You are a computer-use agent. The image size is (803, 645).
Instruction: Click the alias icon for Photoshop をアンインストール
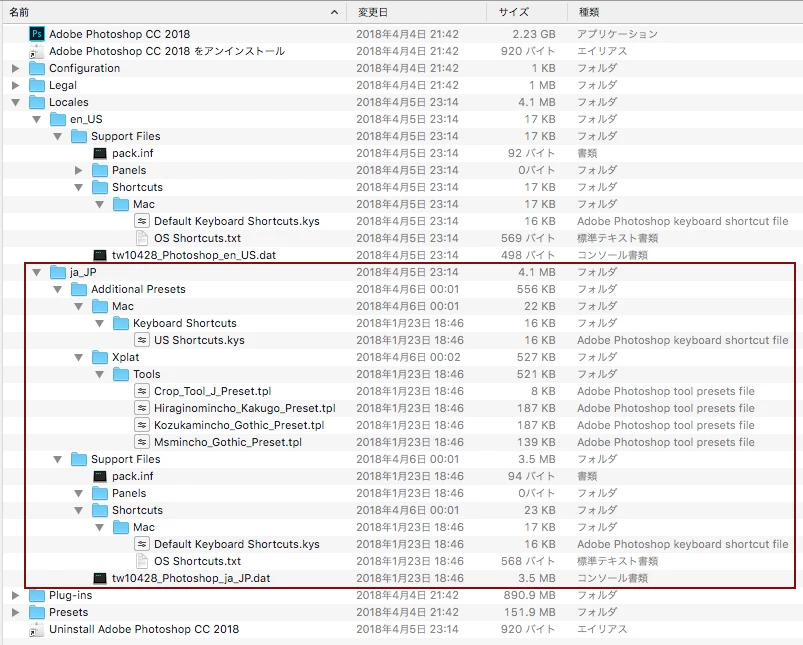(37, 51)
